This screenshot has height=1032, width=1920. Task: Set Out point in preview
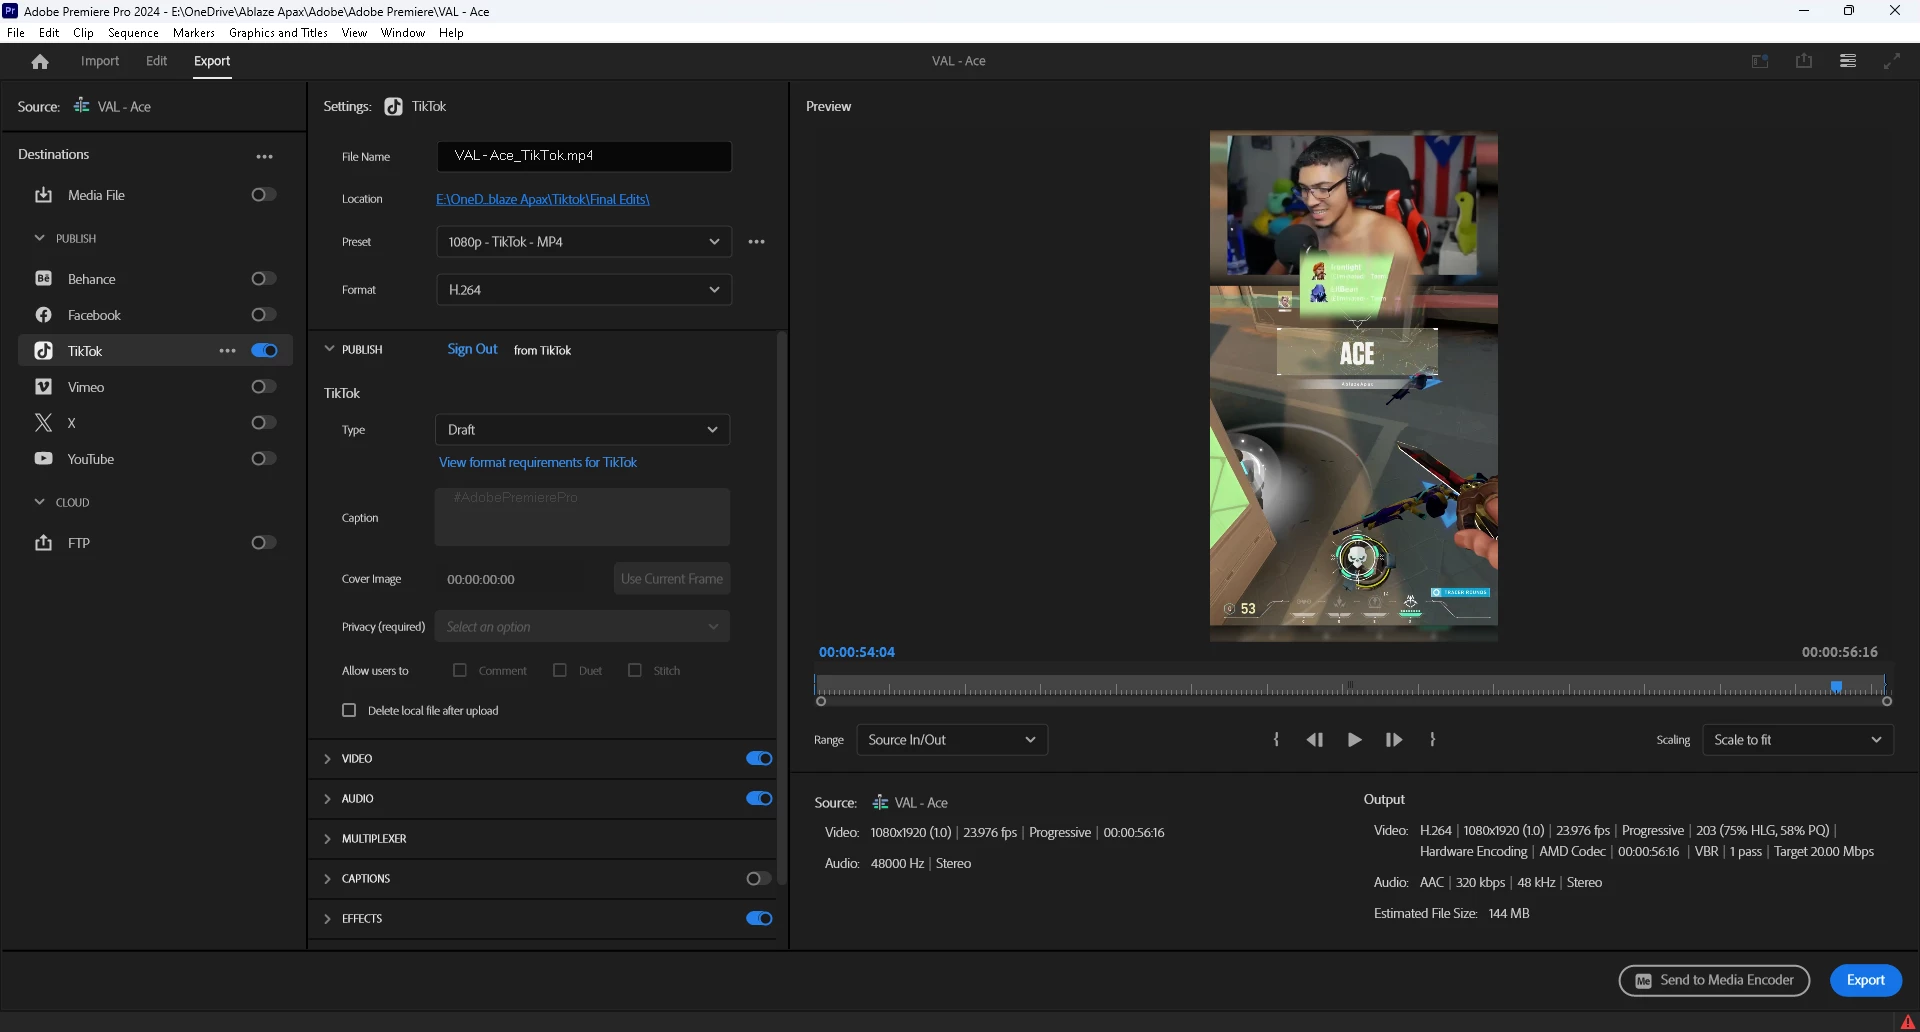[1433, 740]
